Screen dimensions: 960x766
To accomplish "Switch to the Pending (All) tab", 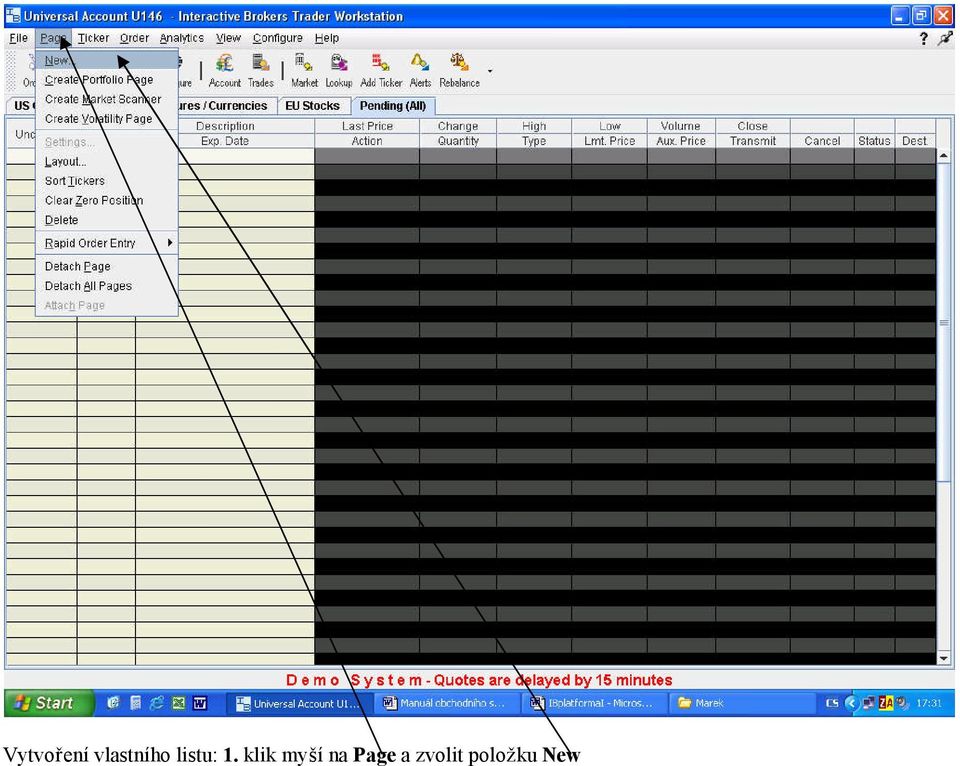I will (393, 106).
